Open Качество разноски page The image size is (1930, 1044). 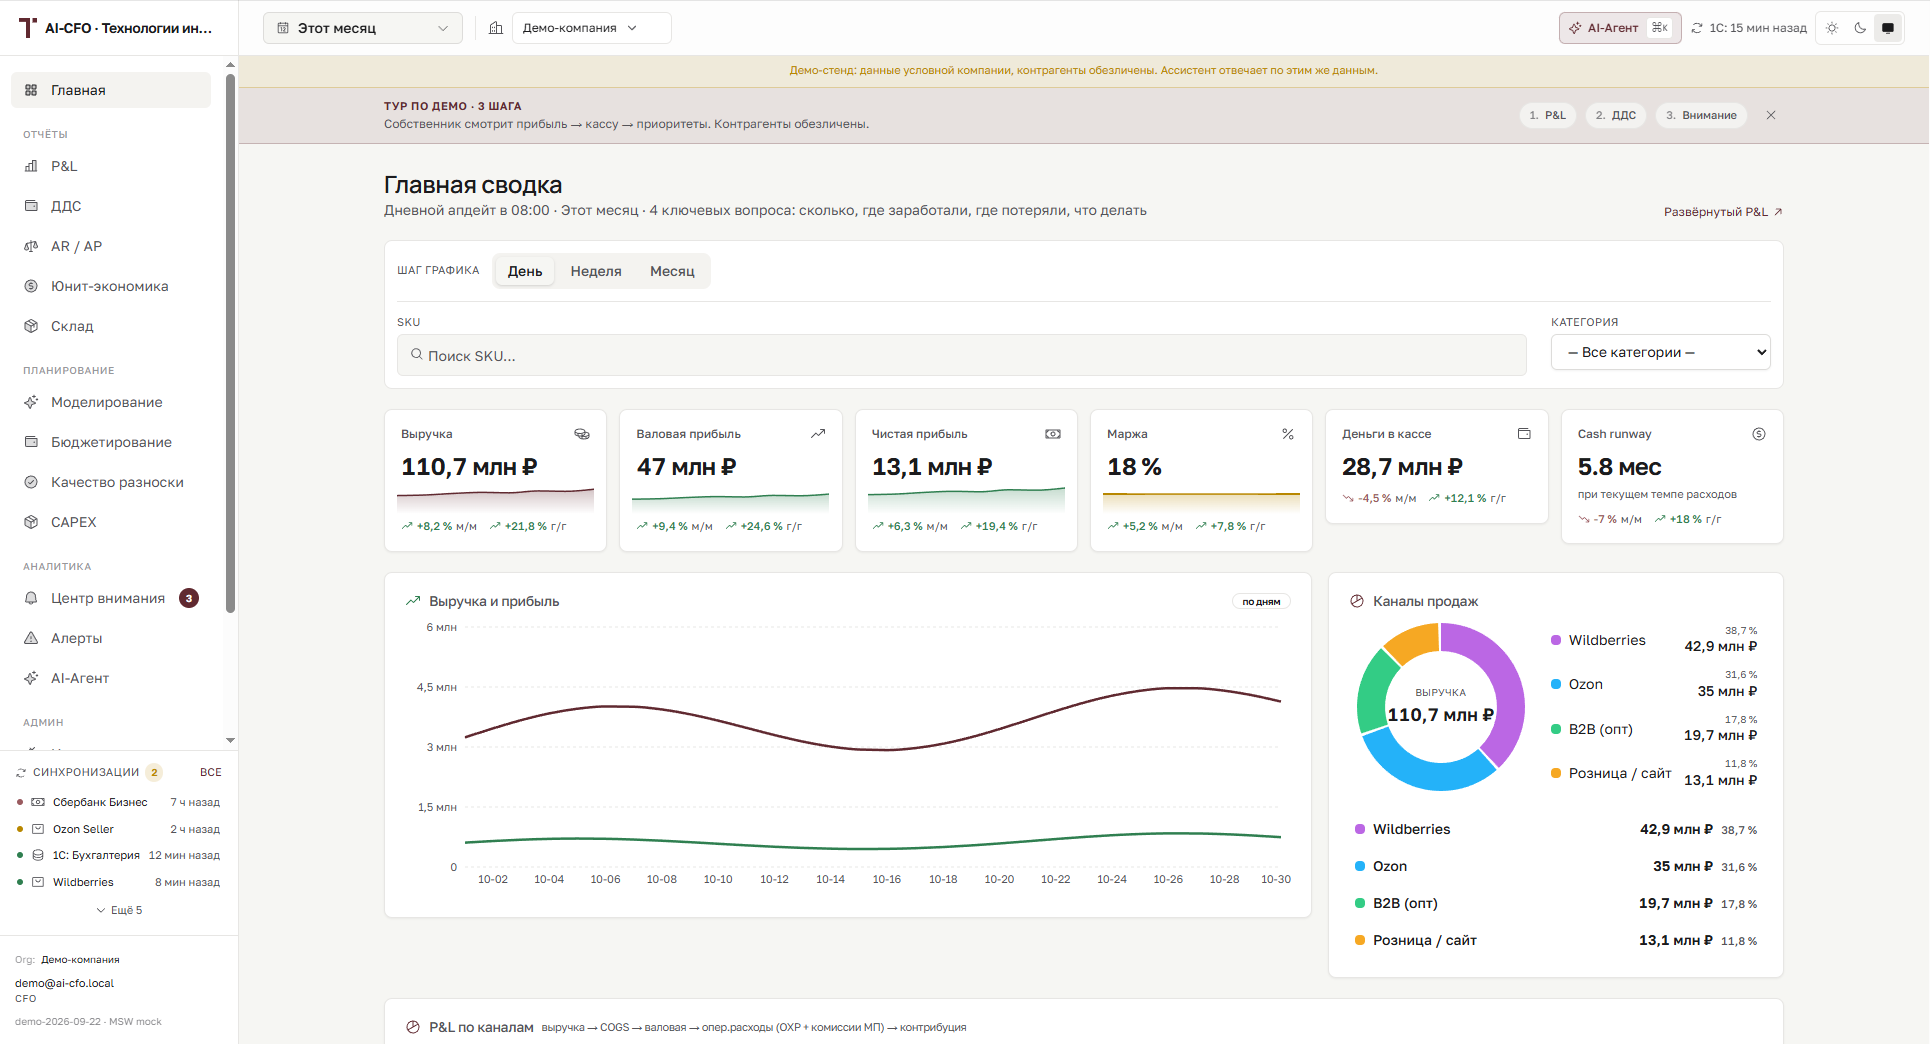tap(111, 482)
